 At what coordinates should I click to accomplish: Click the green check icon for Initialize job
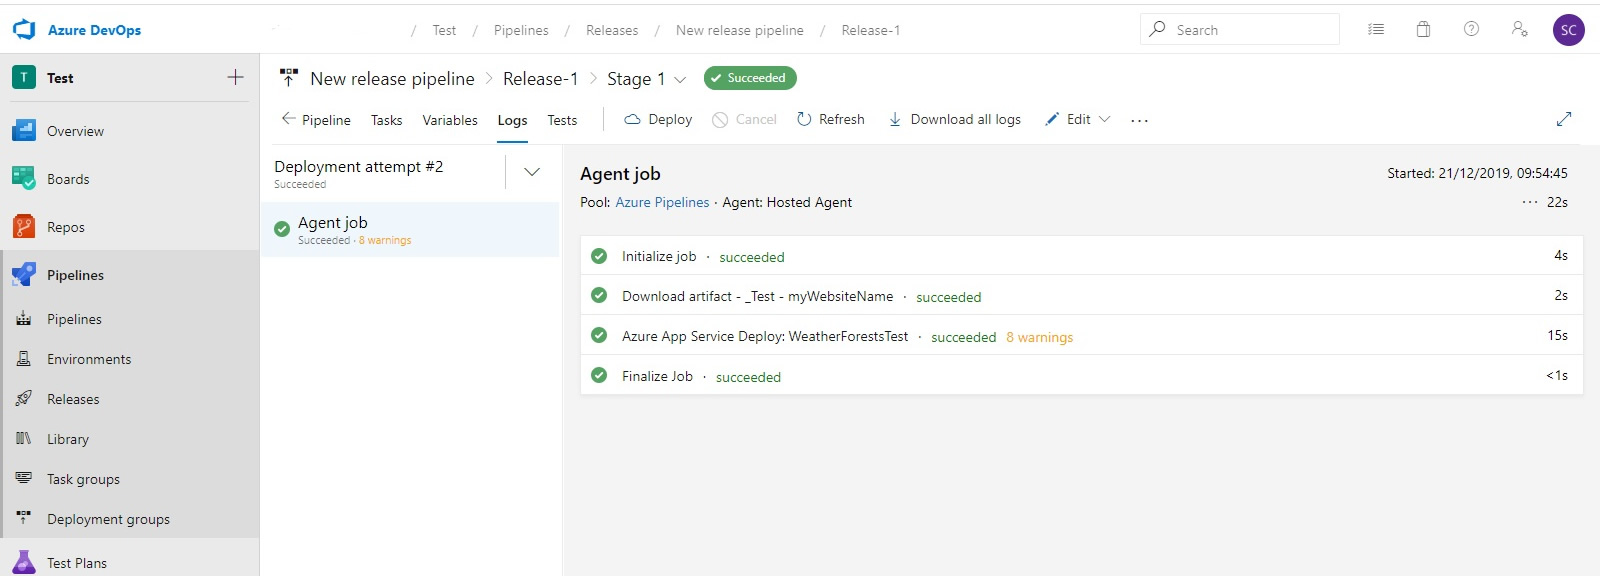(x=599, y=256)
